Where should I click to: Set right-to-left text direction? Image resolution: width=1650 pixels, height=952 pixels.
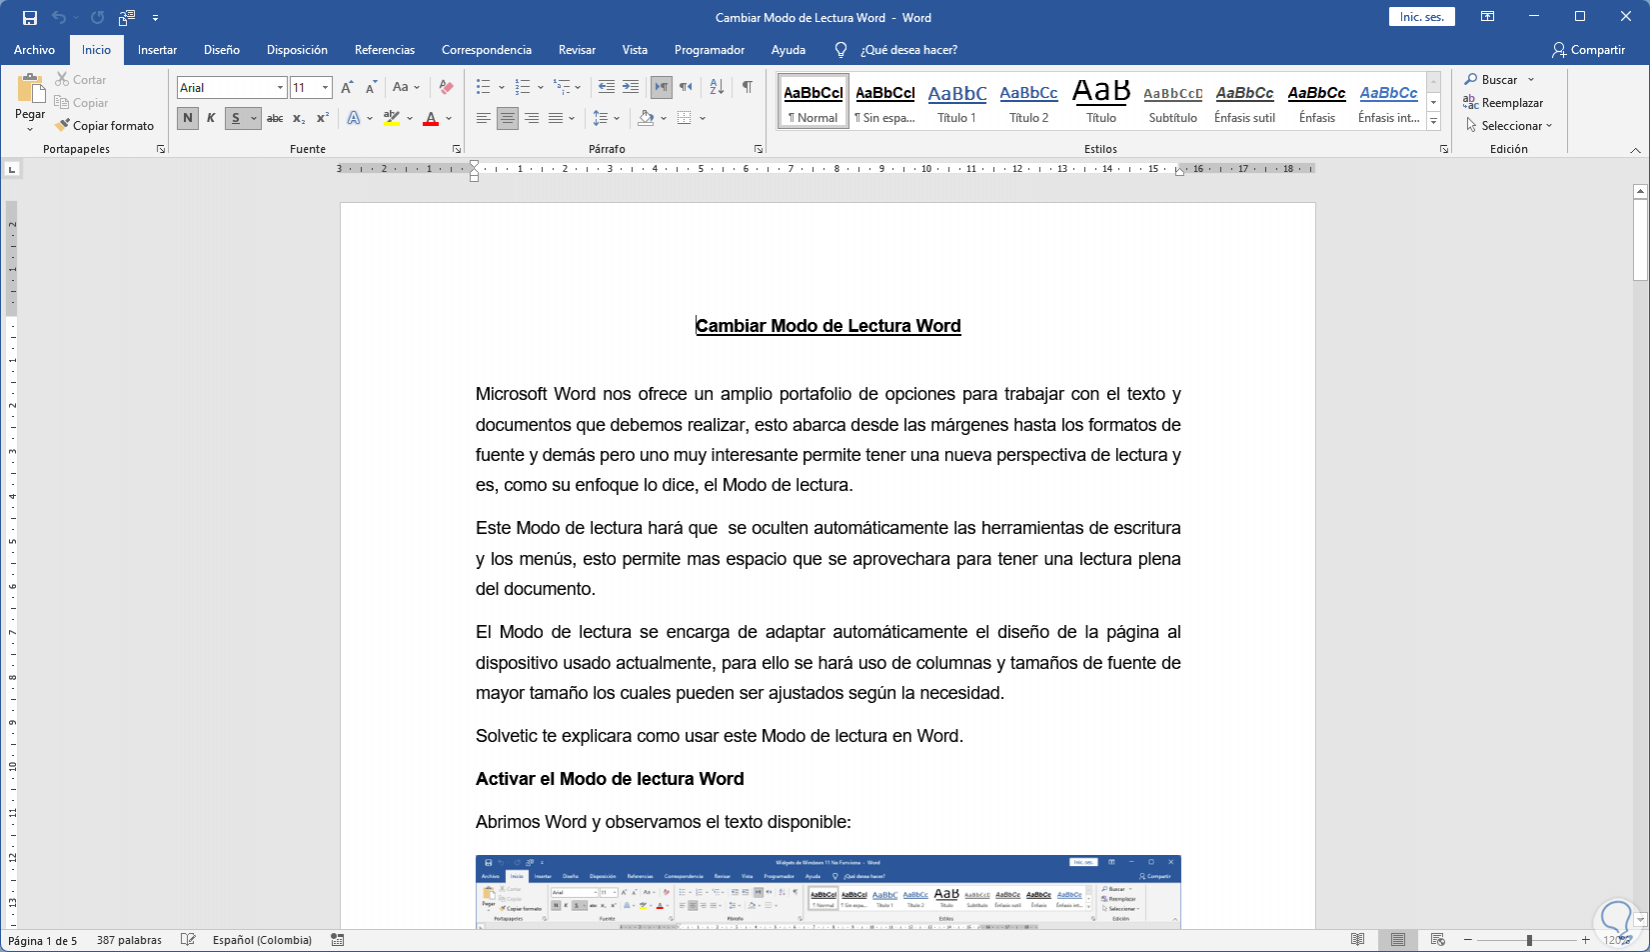pyautogui.click(x=685, y=88)
